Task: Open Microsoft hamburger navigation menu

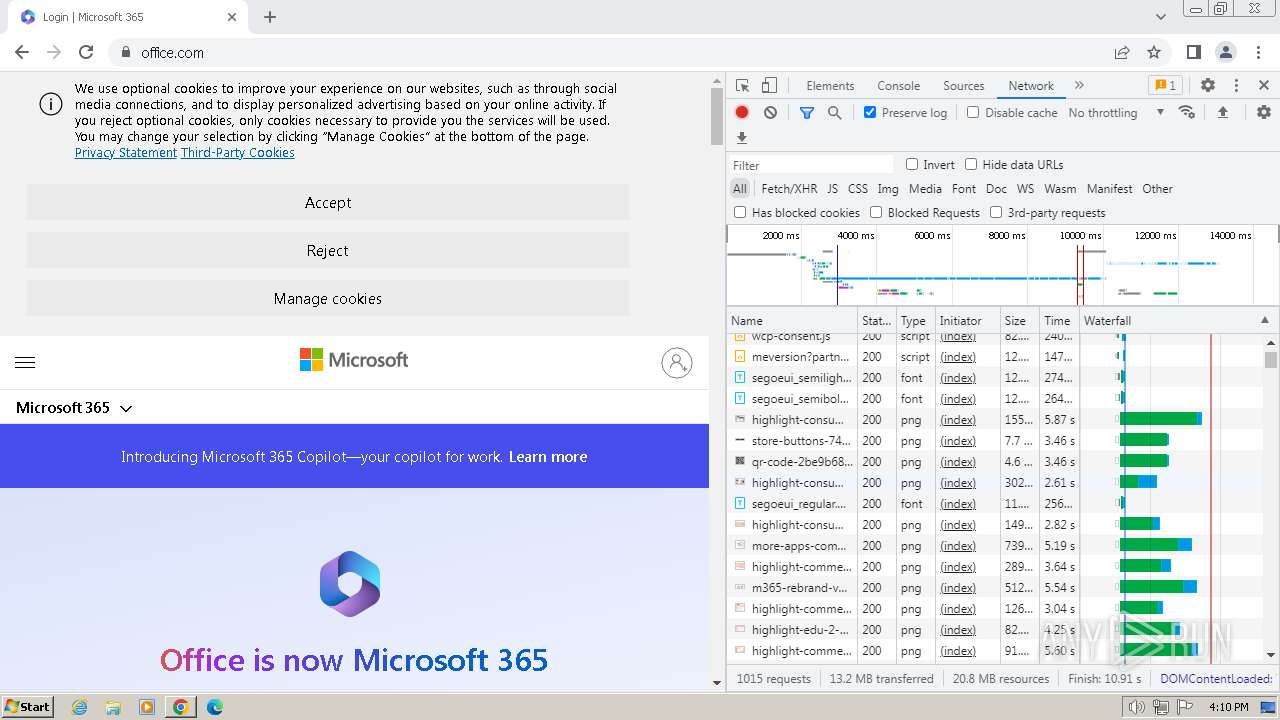Action: pos(25,362)
